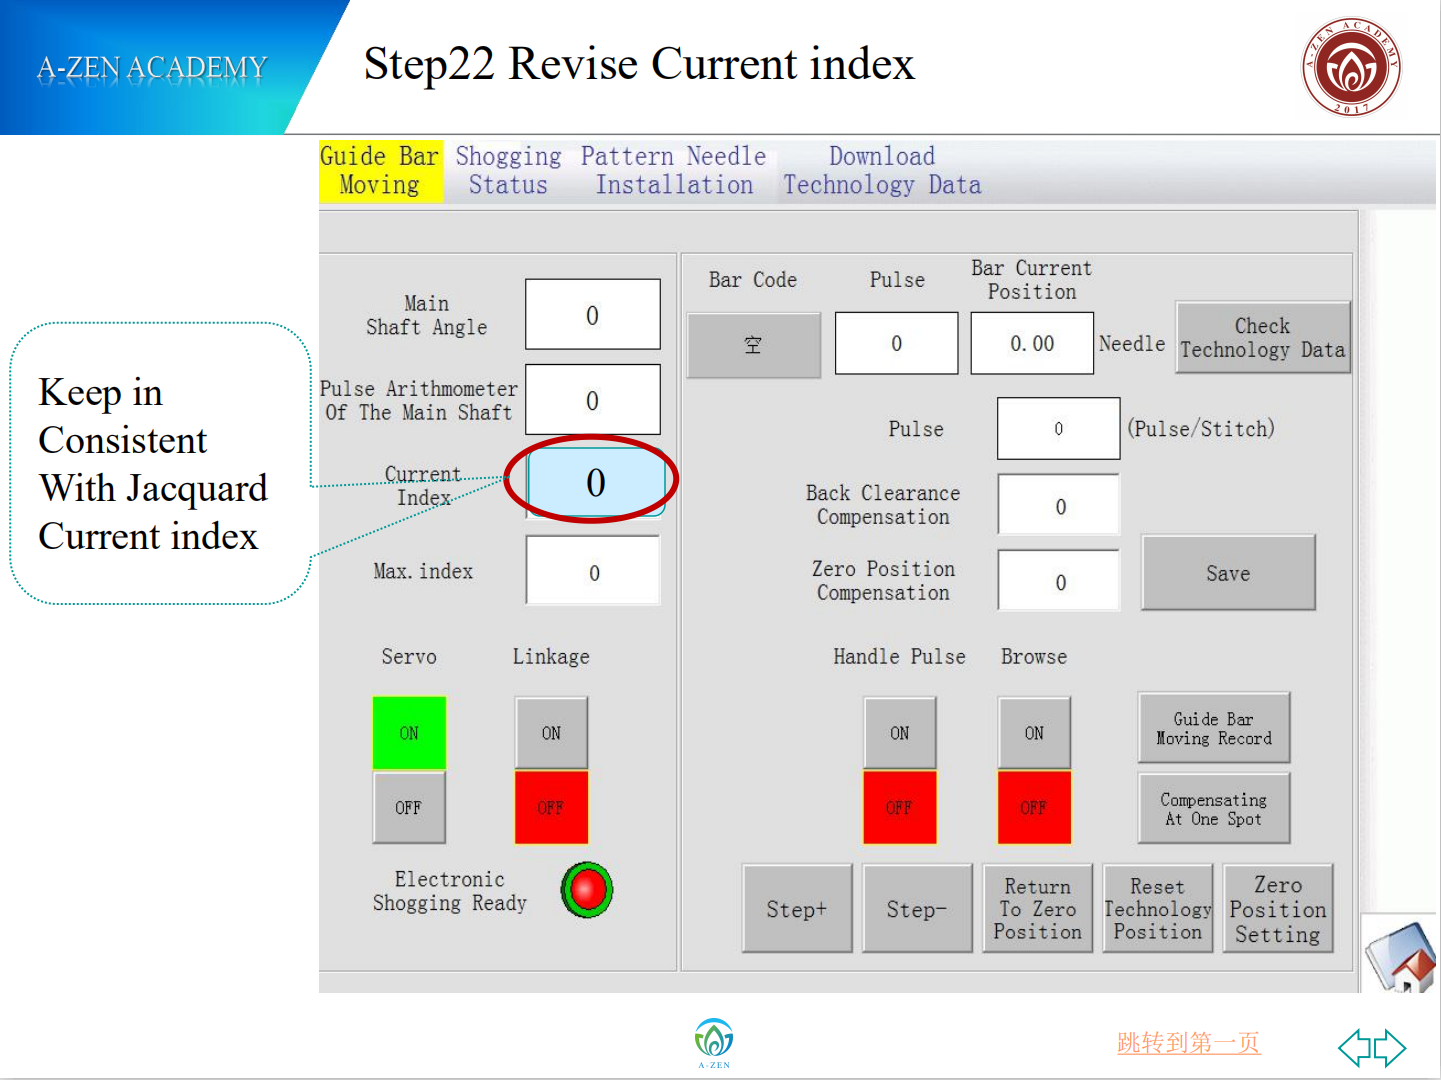Click the A-ZEN logo at bottom center
Image resolution: width=1441 pixels, height=1080 pixels.
[x=714, y=1041]
